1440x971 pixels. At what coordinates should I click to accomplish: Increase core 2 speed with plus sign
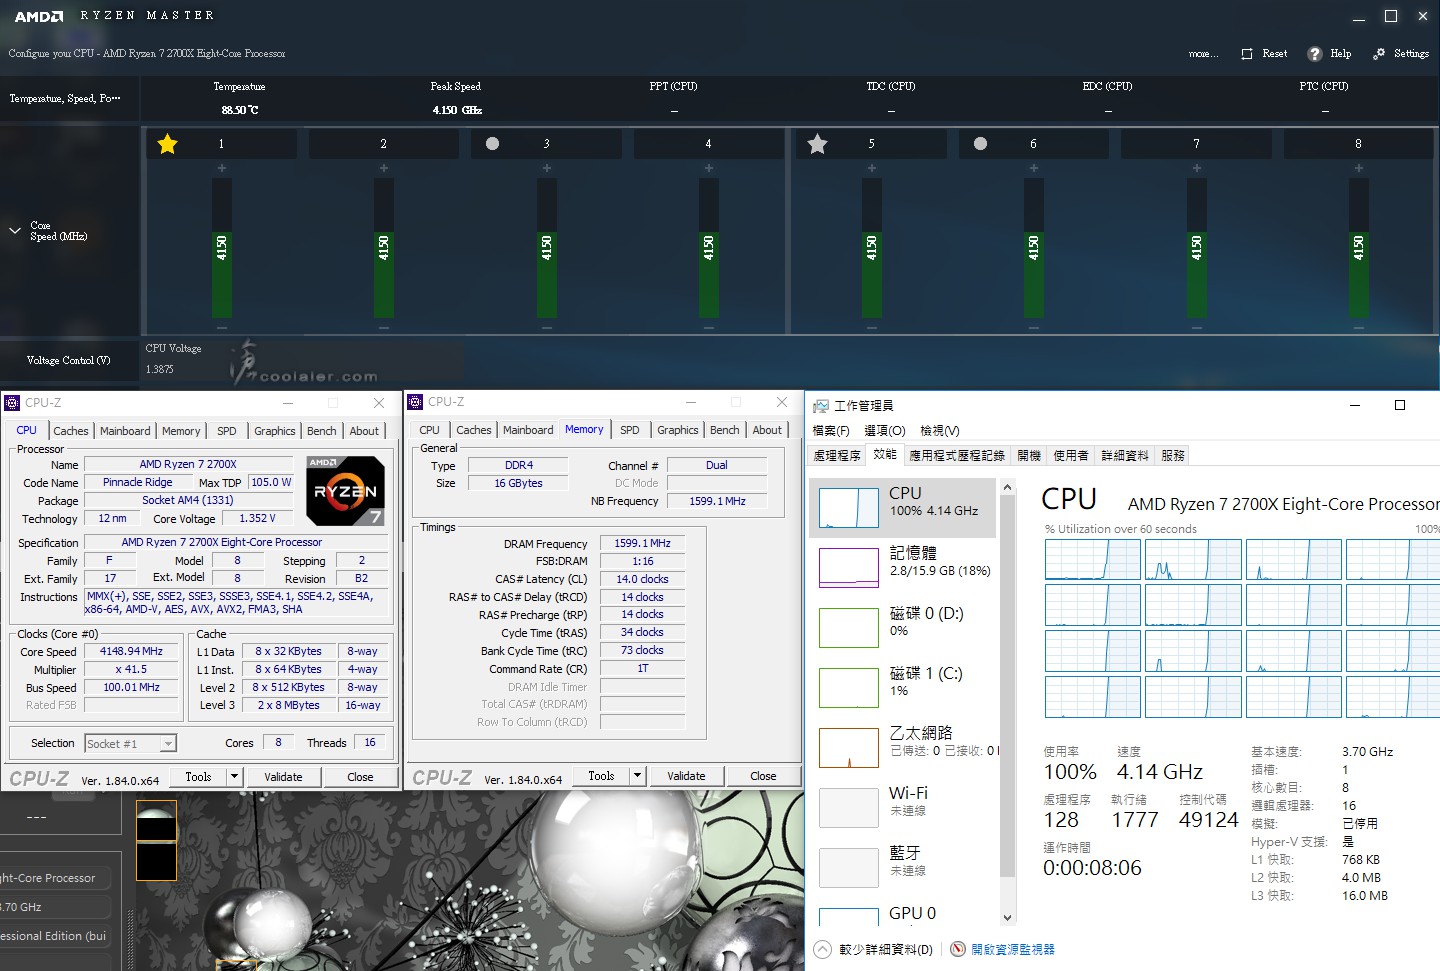pos(383,168)
